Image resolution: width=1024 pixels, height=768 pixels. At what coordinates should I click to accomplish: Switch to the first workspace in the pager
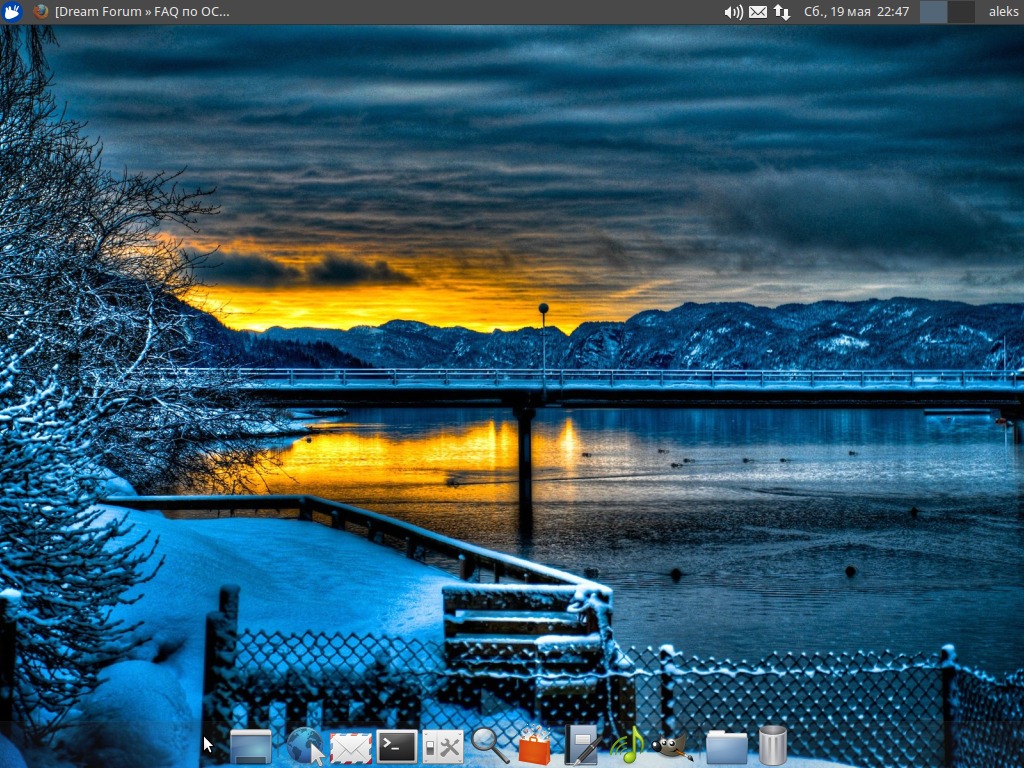coord(933,12)
